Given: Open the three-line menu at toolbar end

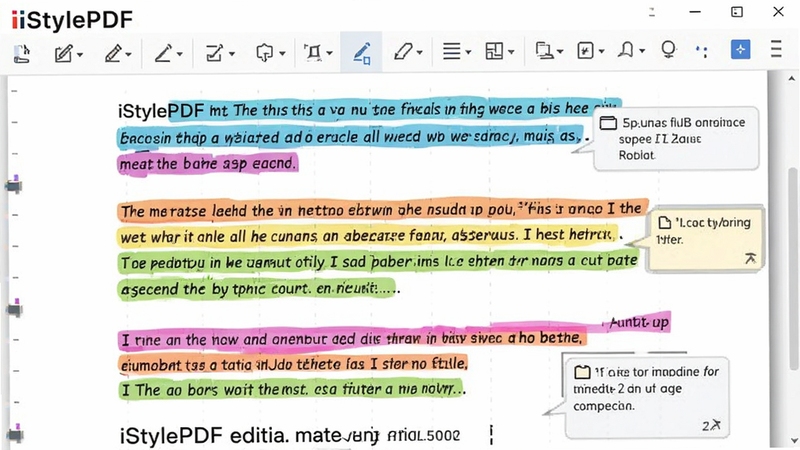Looking at the screenshot, I should (x=776, y=49).
